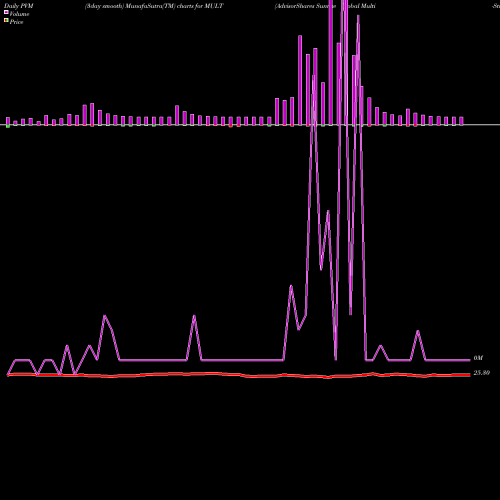Click the Volume legend color swatch

[x=6, y=12]
